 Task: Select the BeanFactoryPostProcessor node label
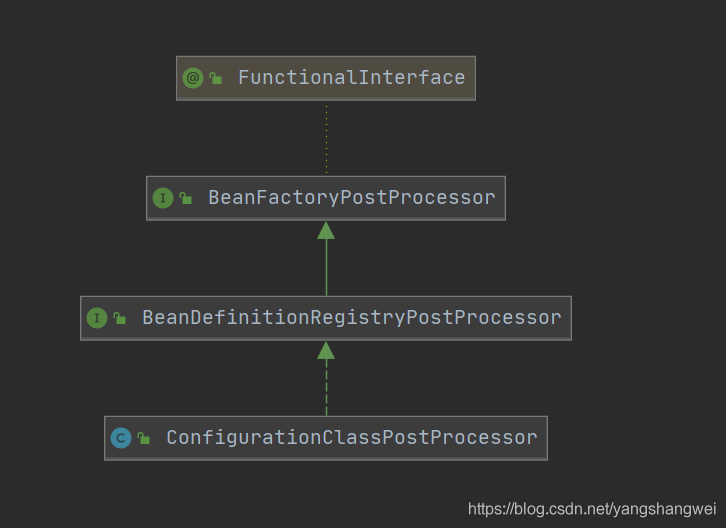tap(351, 198)
